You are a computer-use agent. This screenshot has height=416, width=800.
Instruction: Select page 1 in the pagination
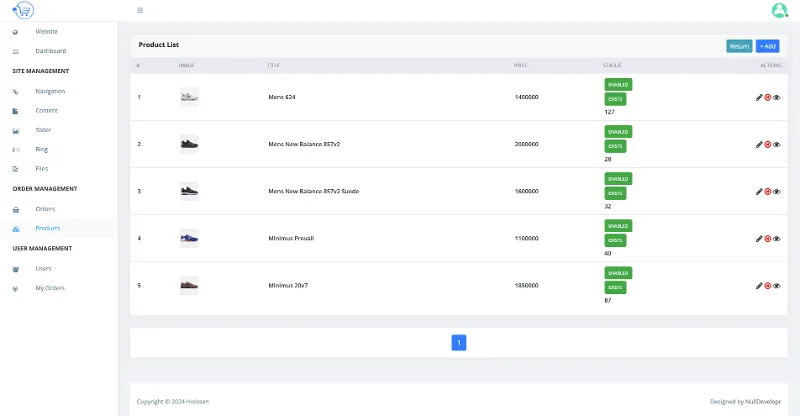click(459, 343)
